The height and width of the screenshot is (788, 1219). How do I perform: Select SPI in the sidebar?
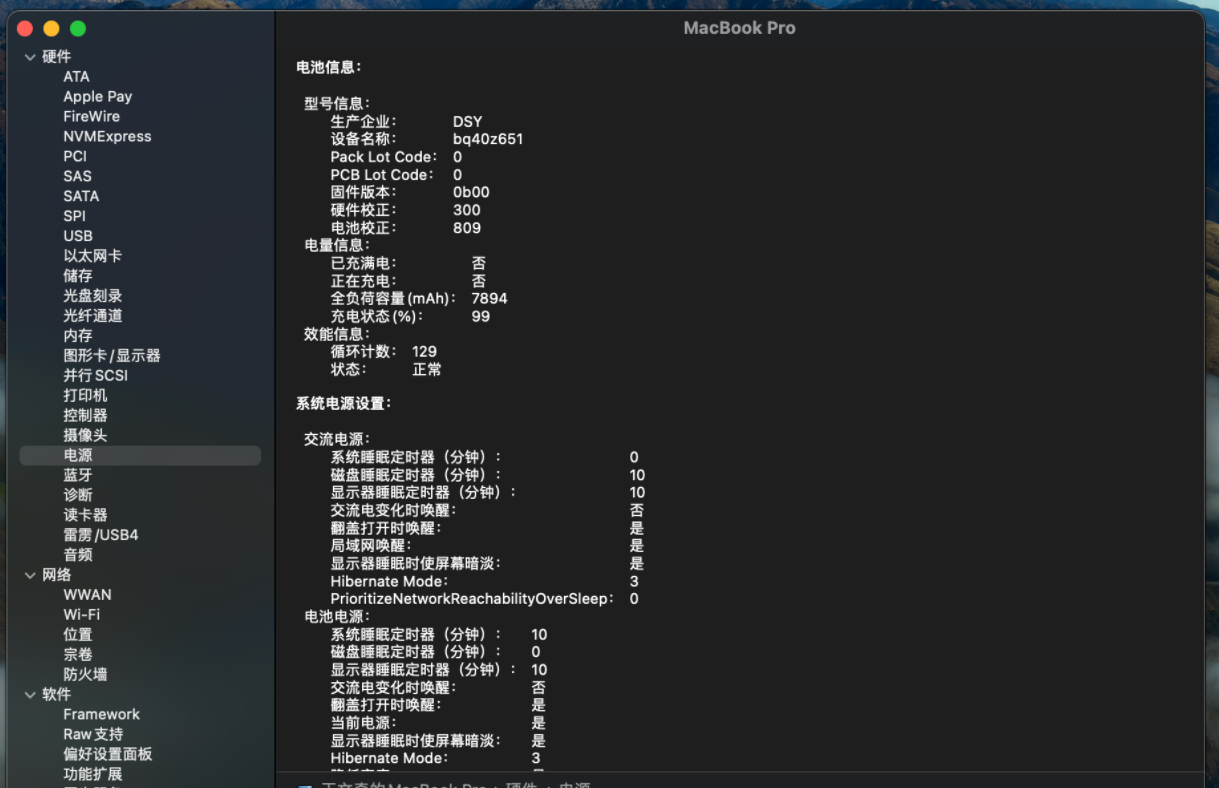click(x=74, y=216)
